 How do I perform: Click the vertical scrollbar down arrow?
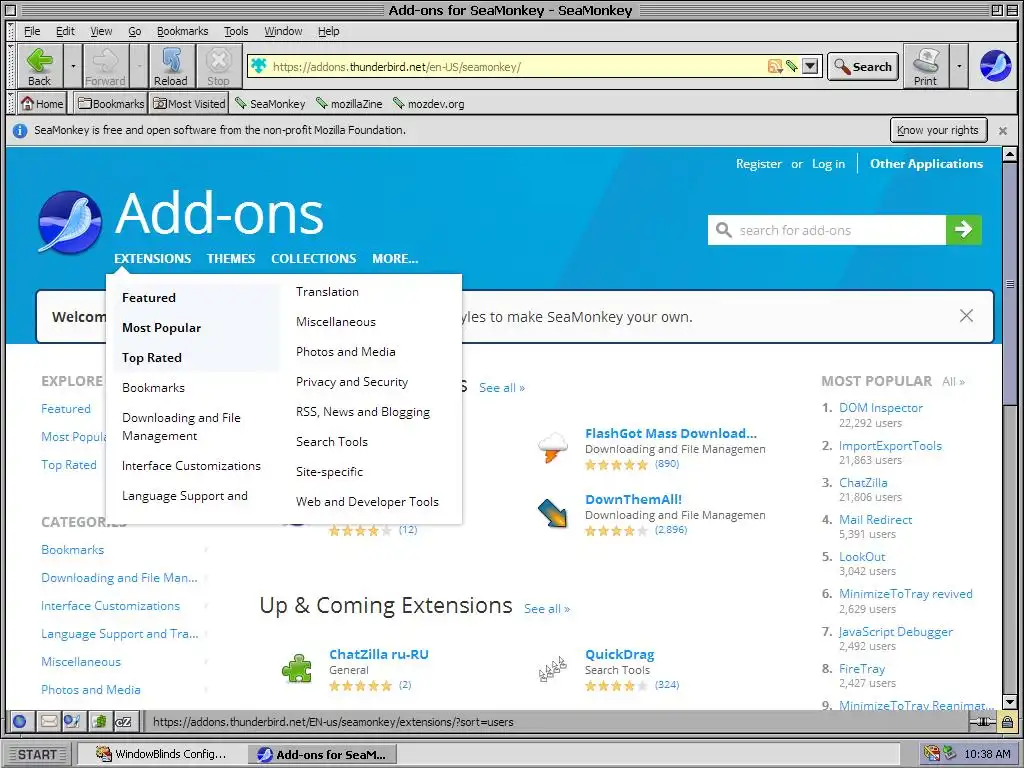(1010, 702)
